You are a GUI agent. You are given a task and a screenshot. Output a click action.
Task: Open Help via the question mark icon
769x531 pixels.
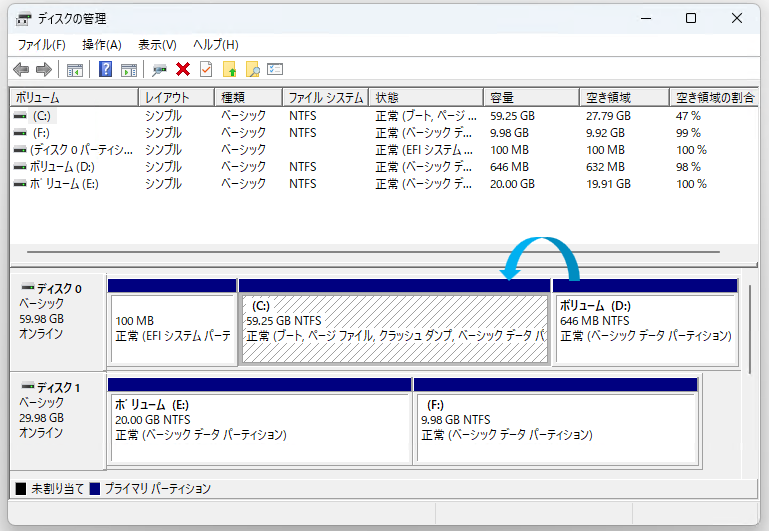coord(105,69)
